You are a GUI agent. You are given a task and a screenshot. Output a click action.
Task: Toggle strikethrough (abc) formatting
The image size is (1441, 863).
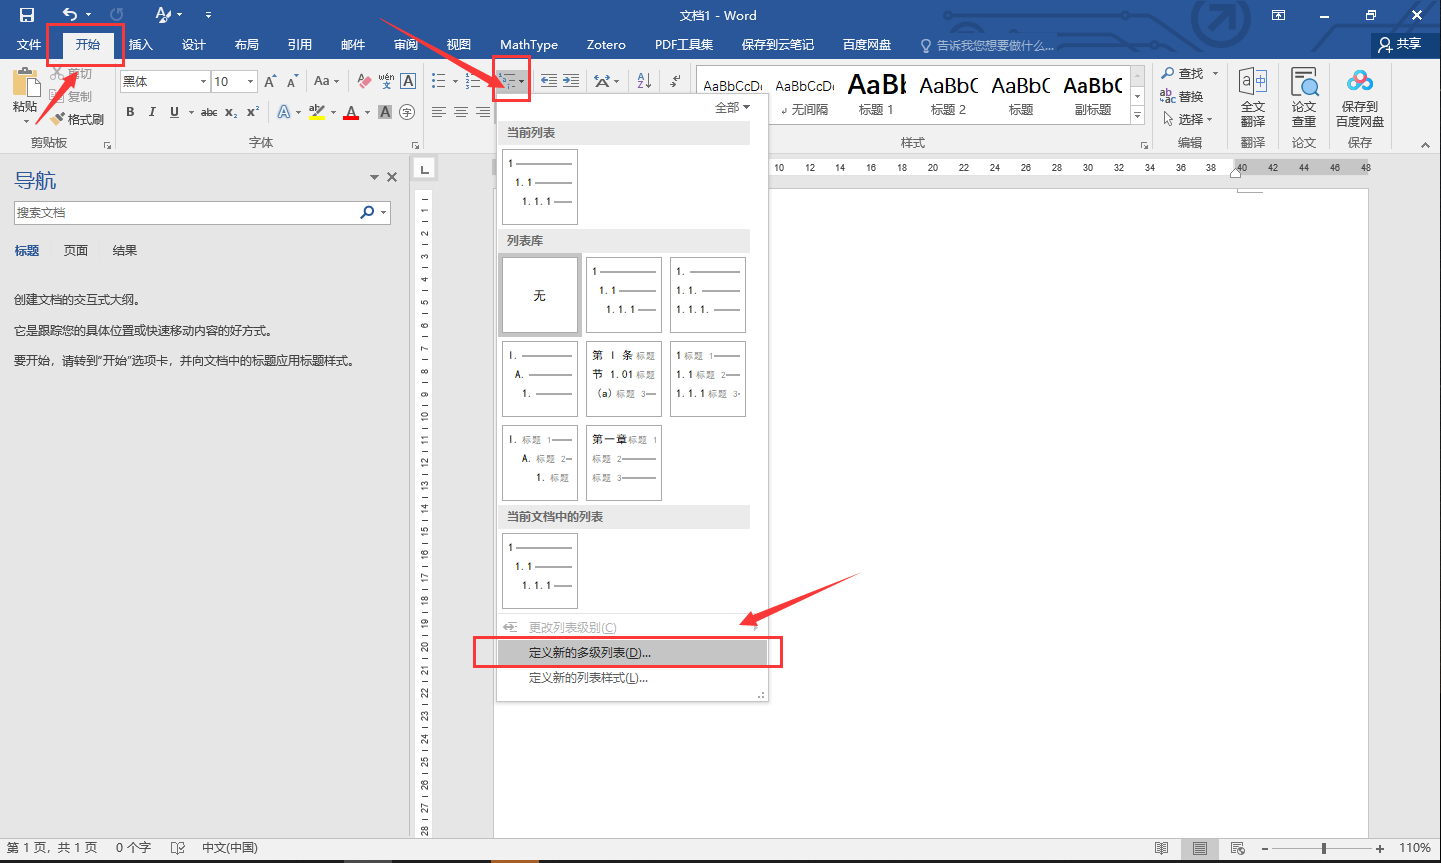click(209, 112)
